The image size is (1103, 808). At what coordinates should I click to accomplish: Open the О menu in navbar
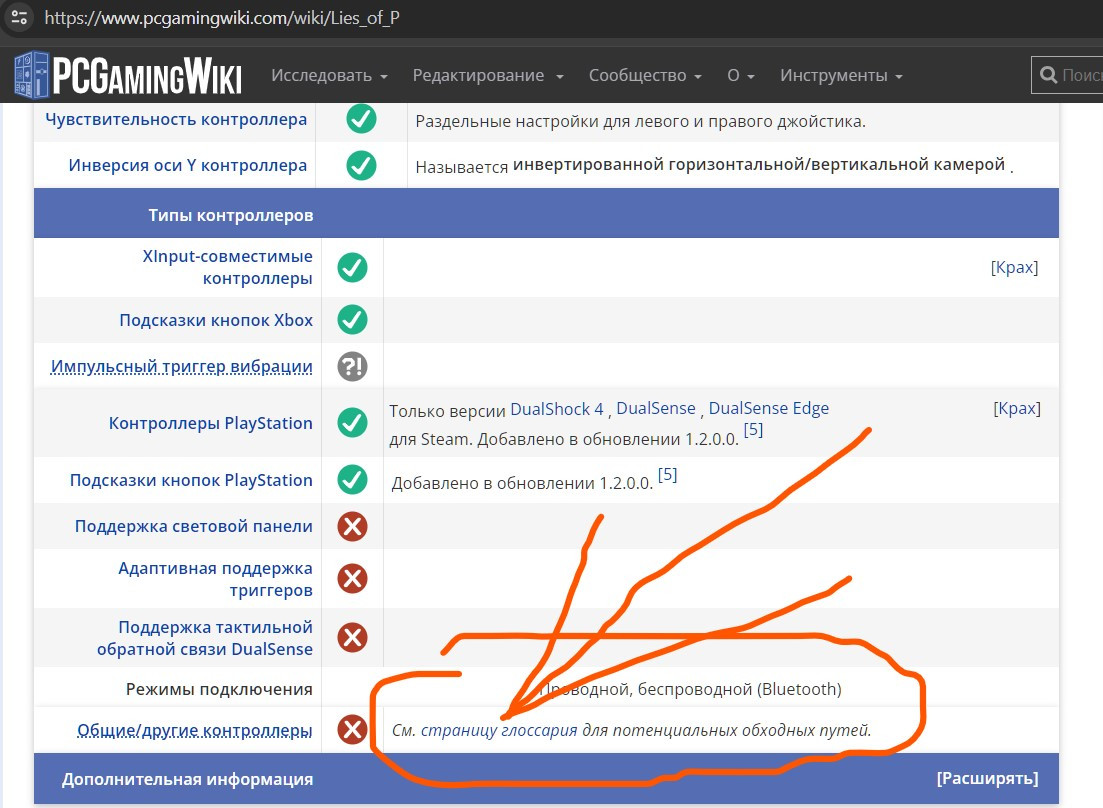[740, 76]
